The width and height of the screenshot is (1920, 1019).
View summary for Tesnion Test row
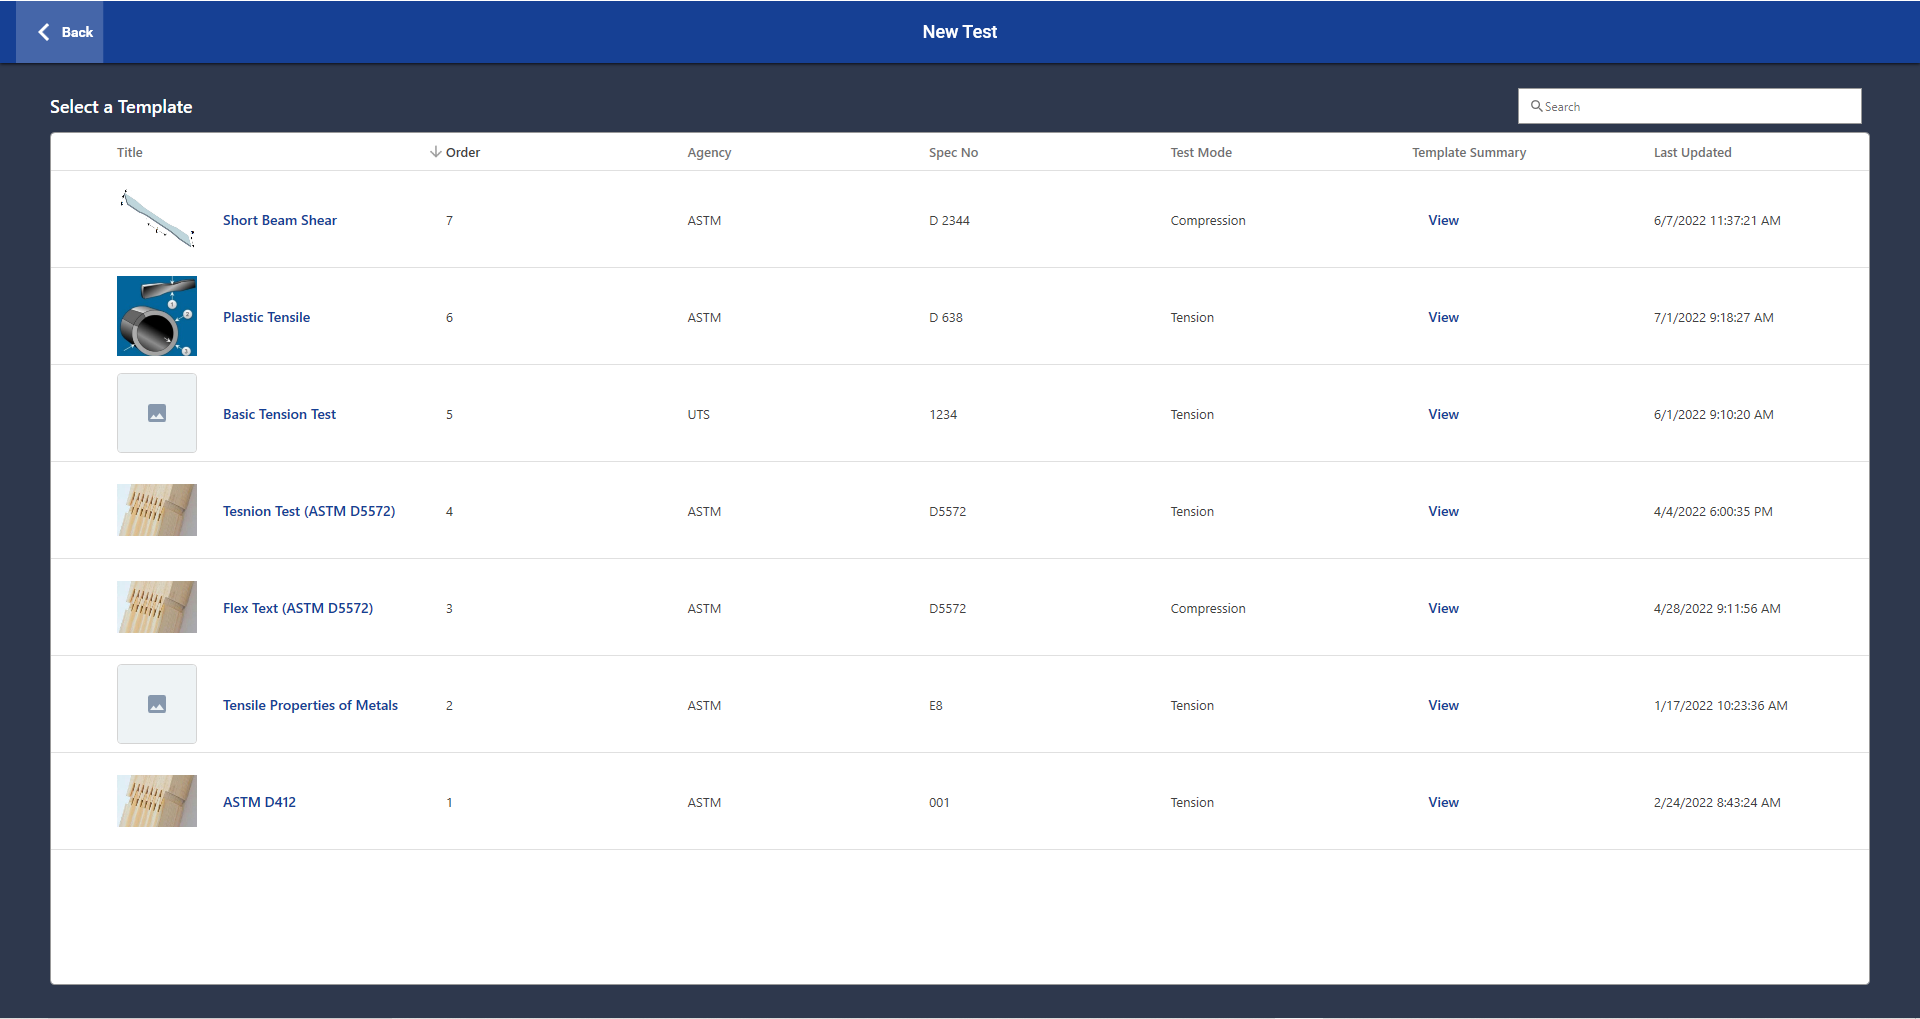[x=1443, y=511]
